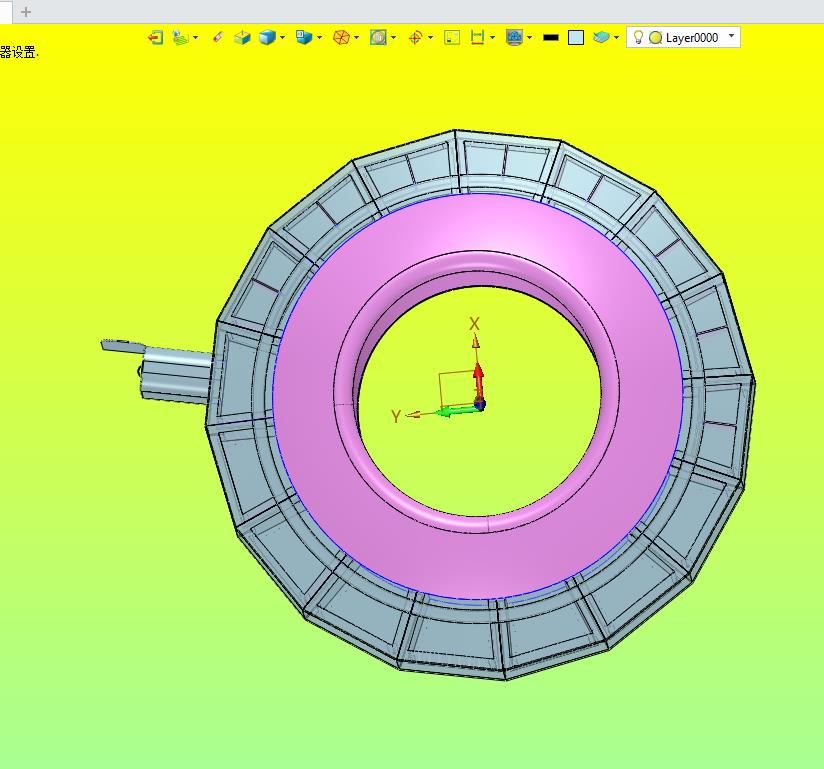
Task: Click the dimension measure icon
Action: (x=477, y=37)
